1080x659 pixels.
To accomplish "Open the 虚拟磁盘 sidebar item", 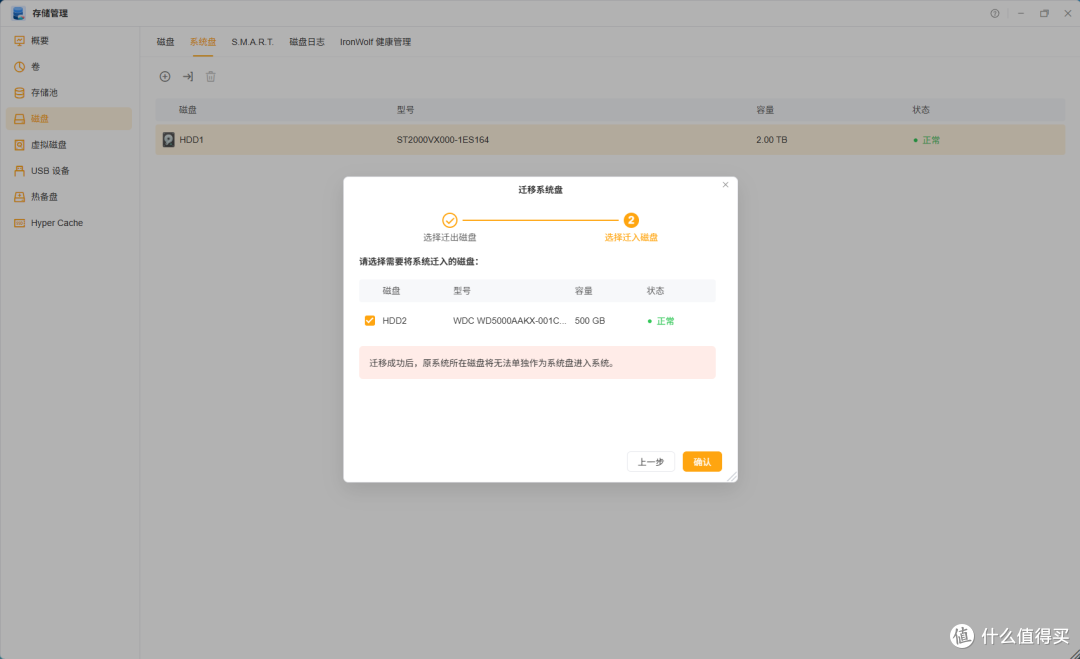I will (x=69, y=145).
